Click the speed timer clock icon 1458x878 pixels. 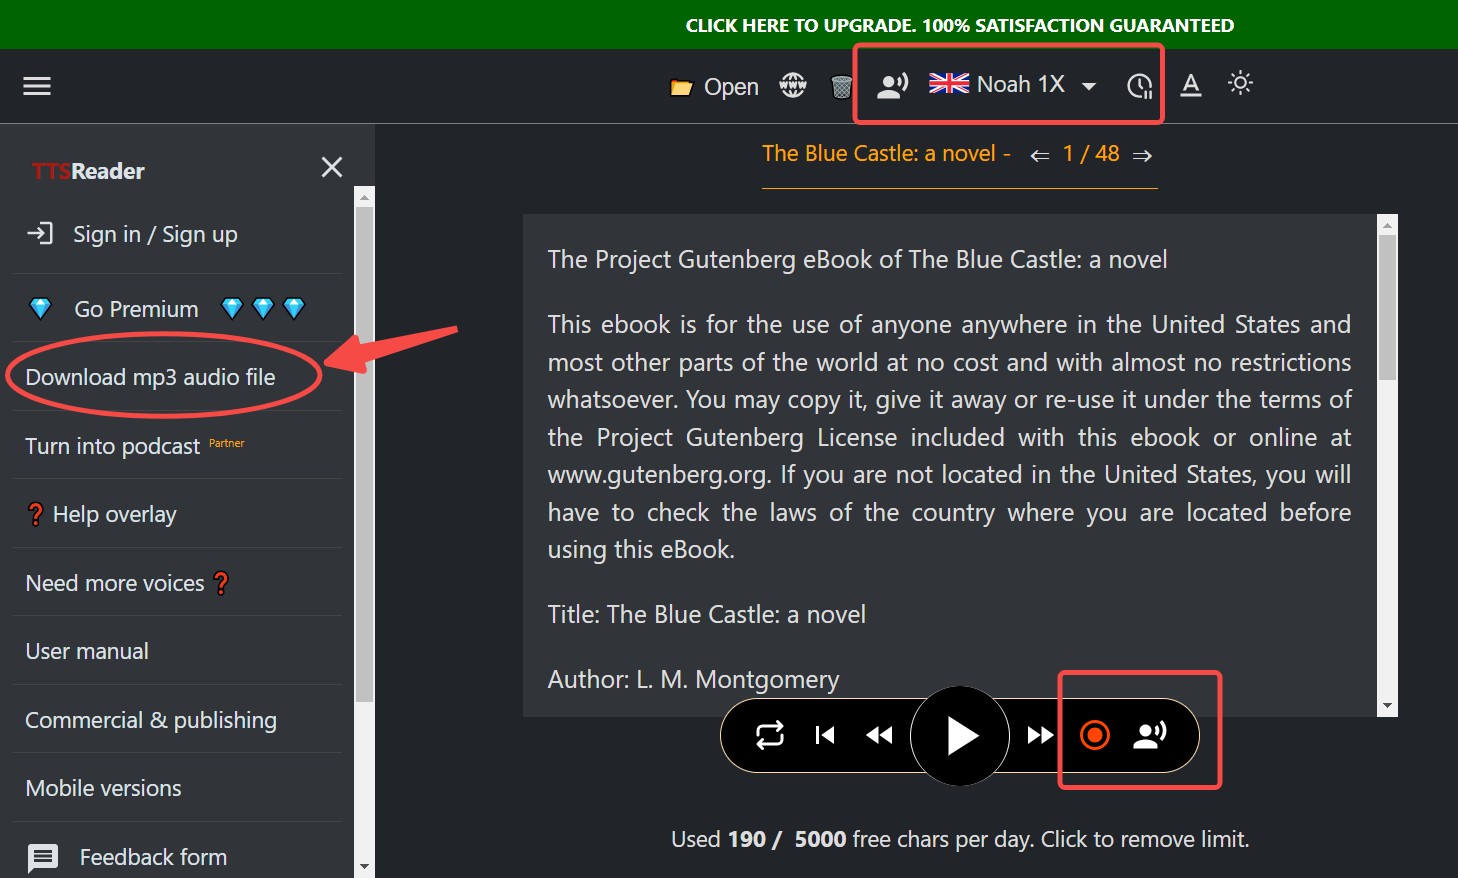pyautogui.click(x=1139, y=86)
